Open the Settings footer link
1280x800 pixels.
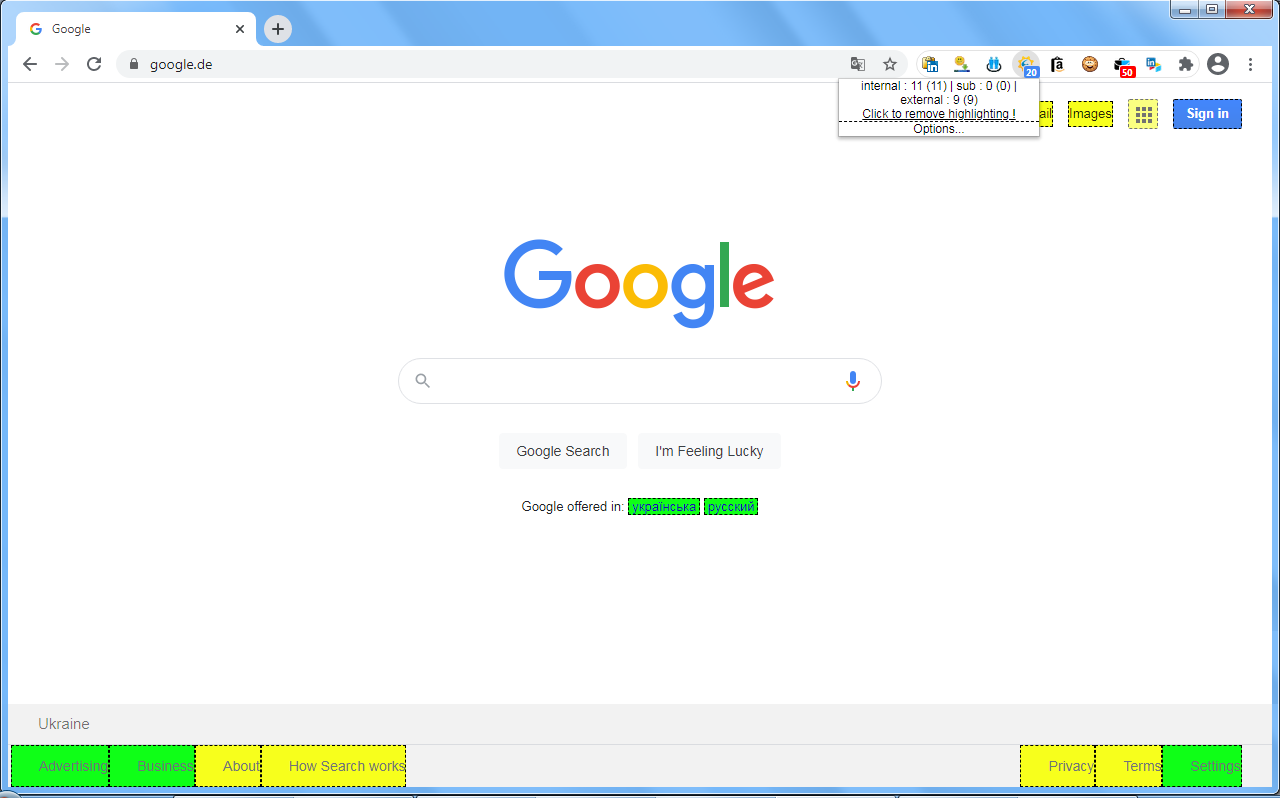point(1202,766)
